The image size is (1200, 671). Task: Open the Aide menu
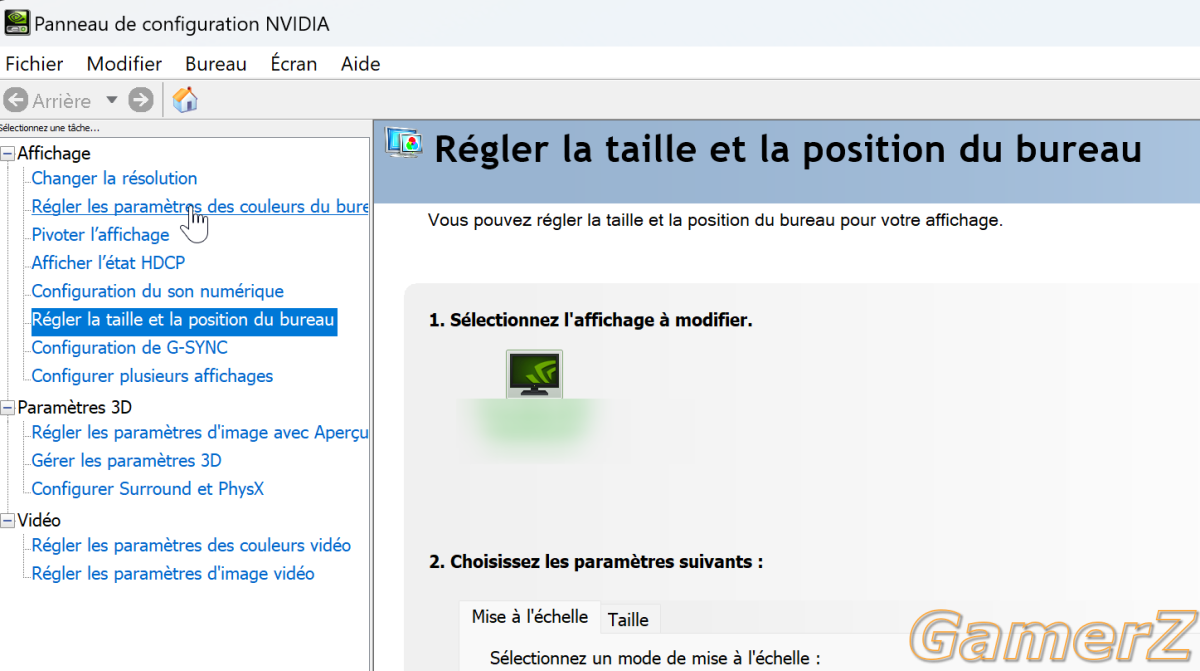click(360, 63)
